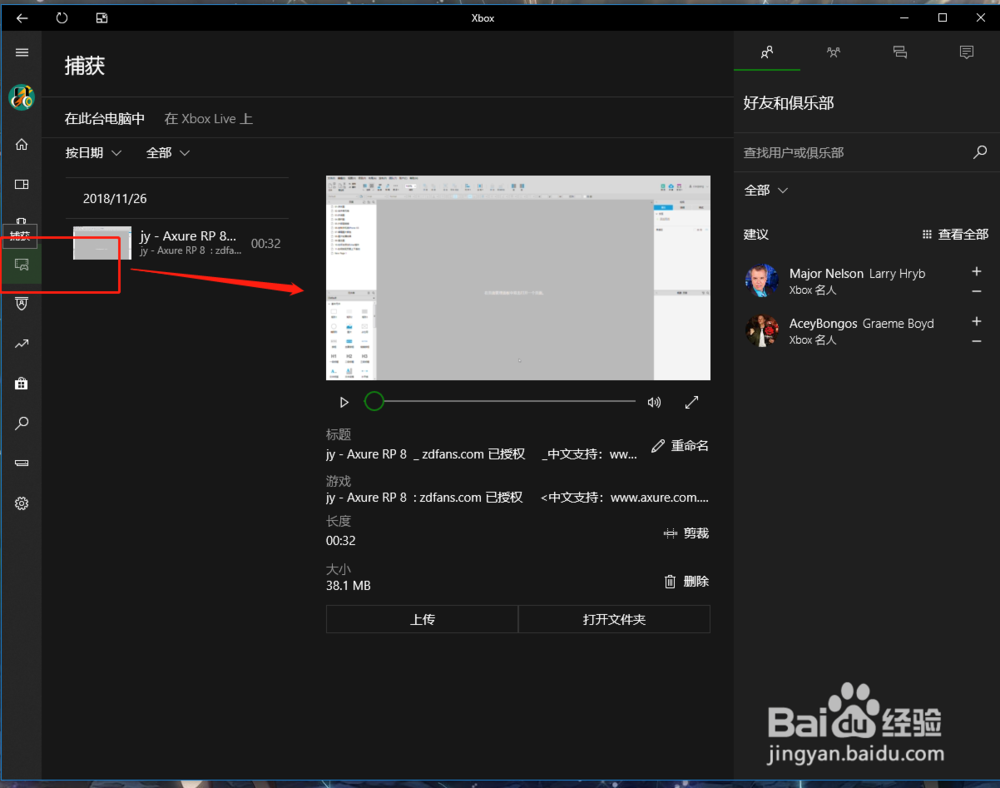Click 剪裁 to trim the clip

tap(686, 533)
